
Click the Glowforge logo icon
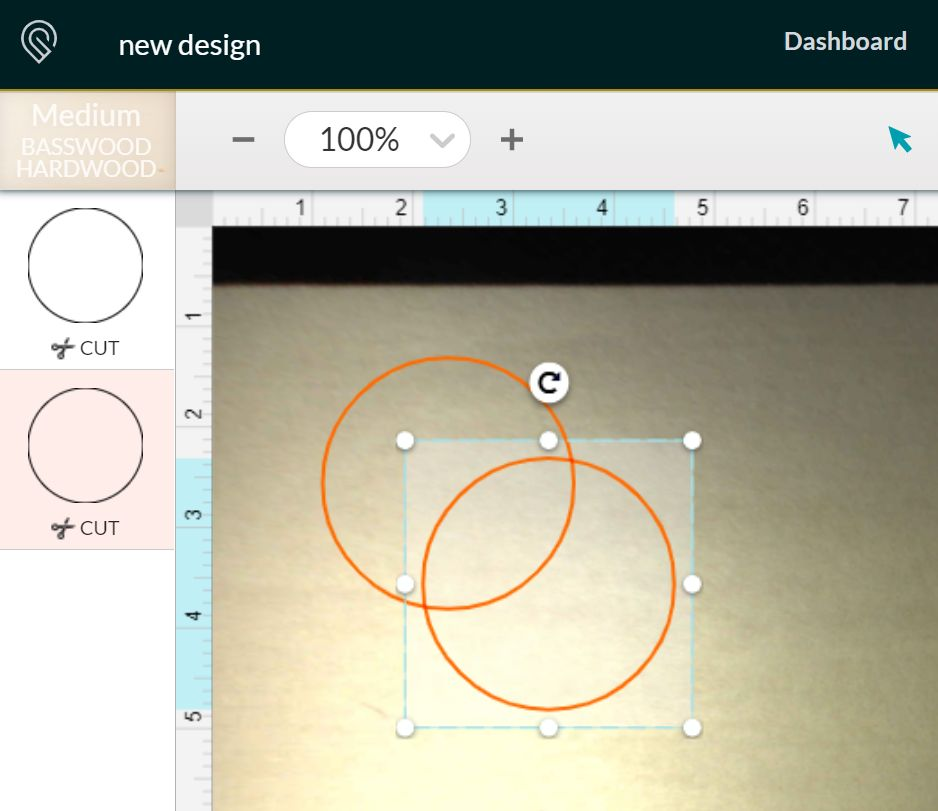pyautogui.click(x=39, y=43)
